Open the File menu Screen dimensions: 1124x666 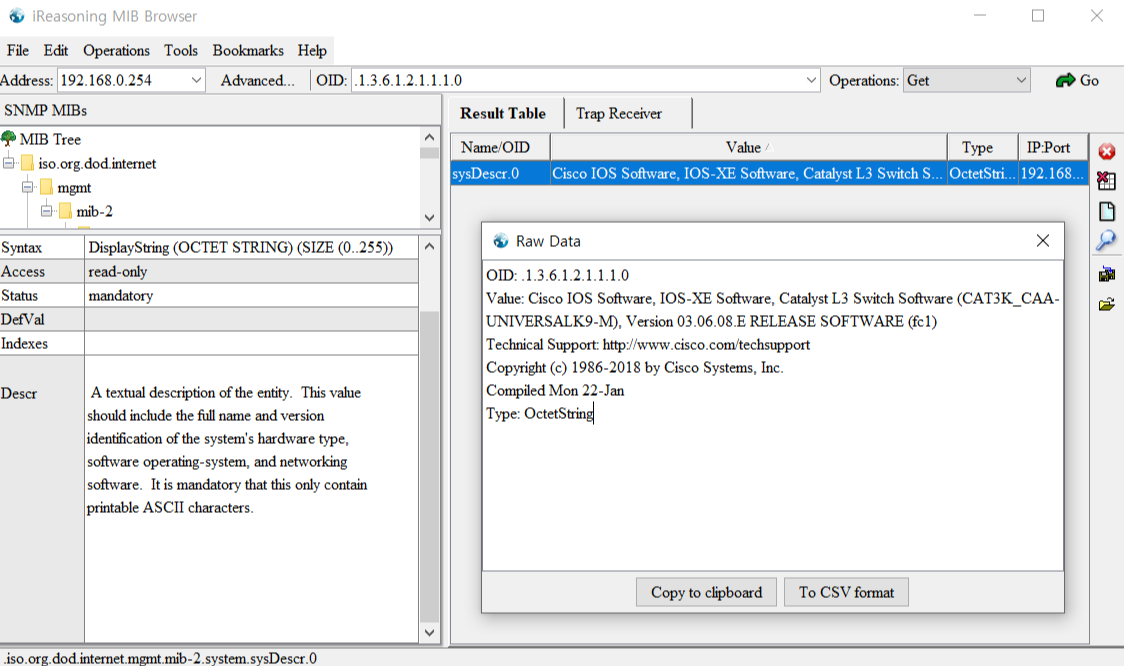click(18, 50)
